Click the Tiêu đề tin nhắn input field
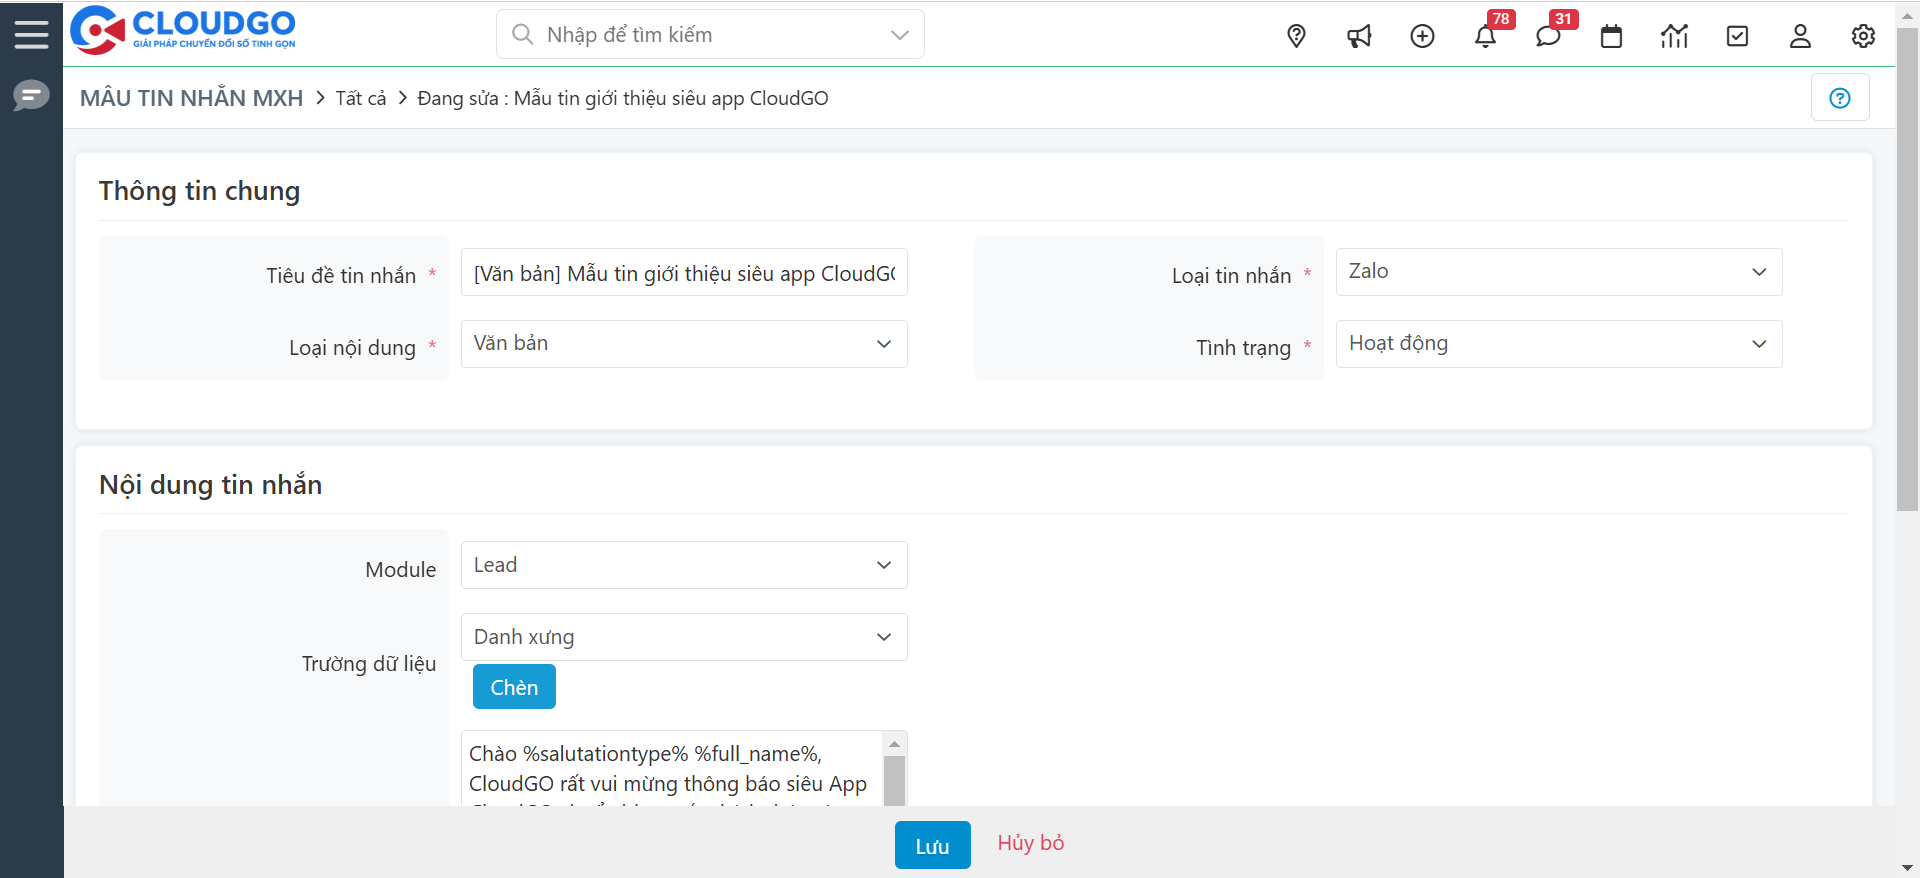Screen dimensions: 1920x878 pyautogui.click(x=684, y=272)
